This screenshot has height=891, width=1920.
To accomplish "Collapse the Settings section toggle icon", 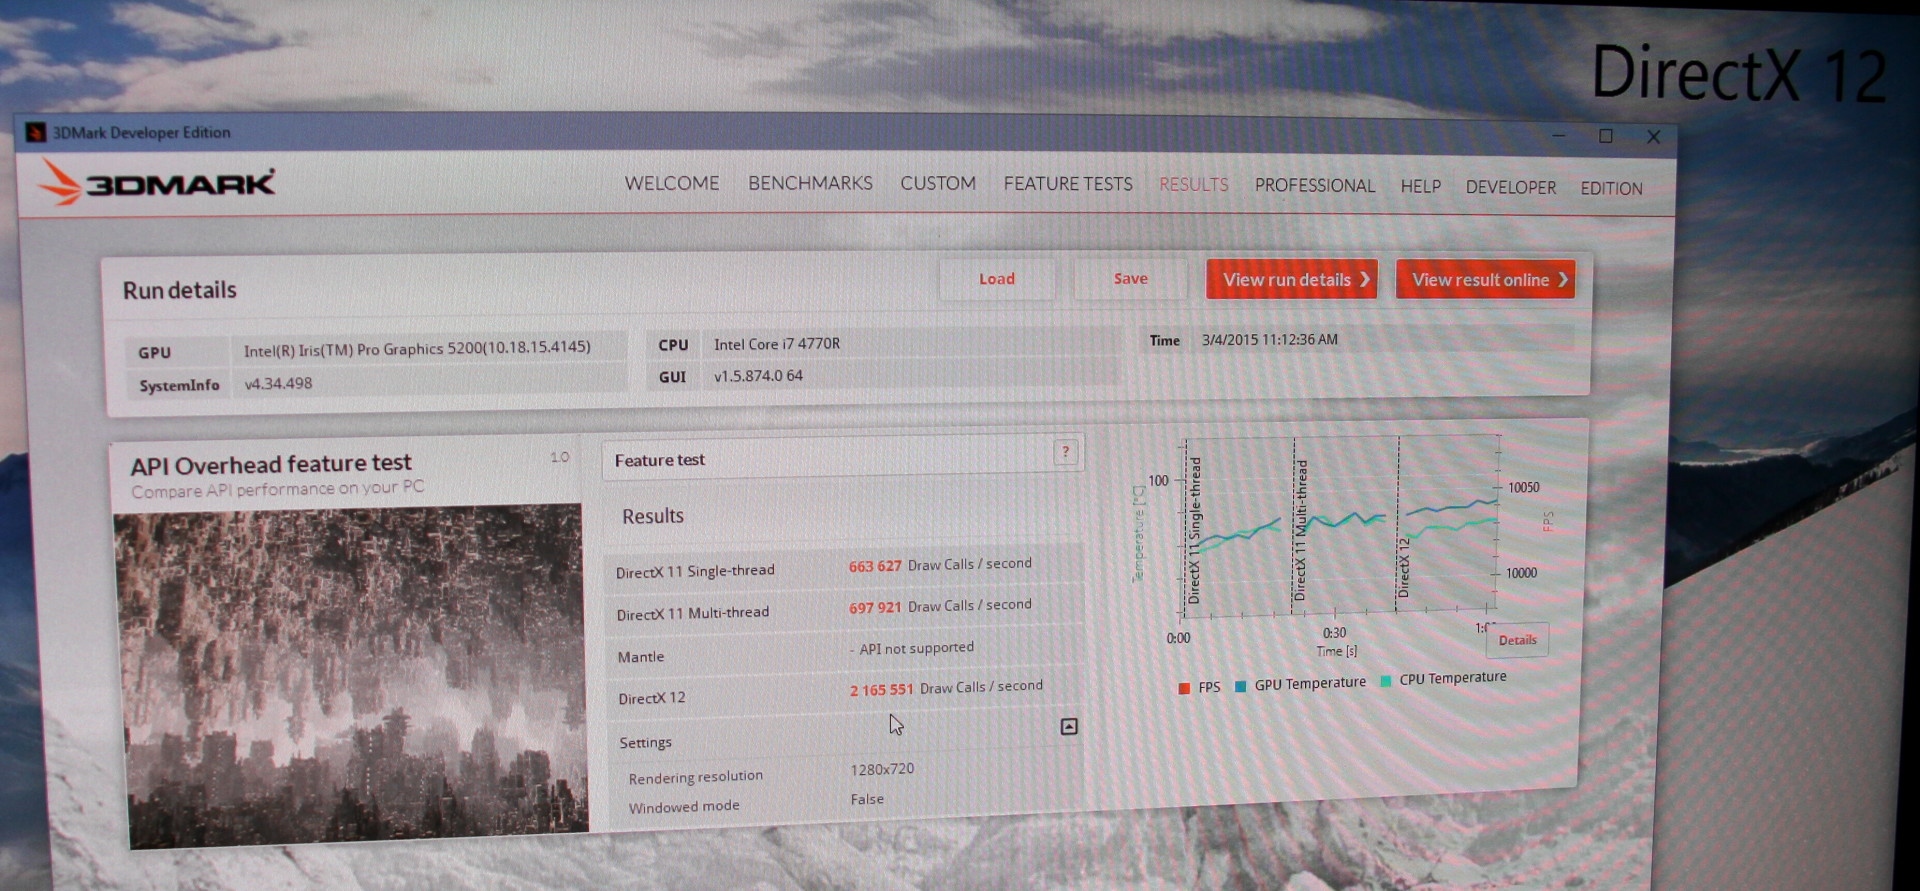I will [1069, 727].
